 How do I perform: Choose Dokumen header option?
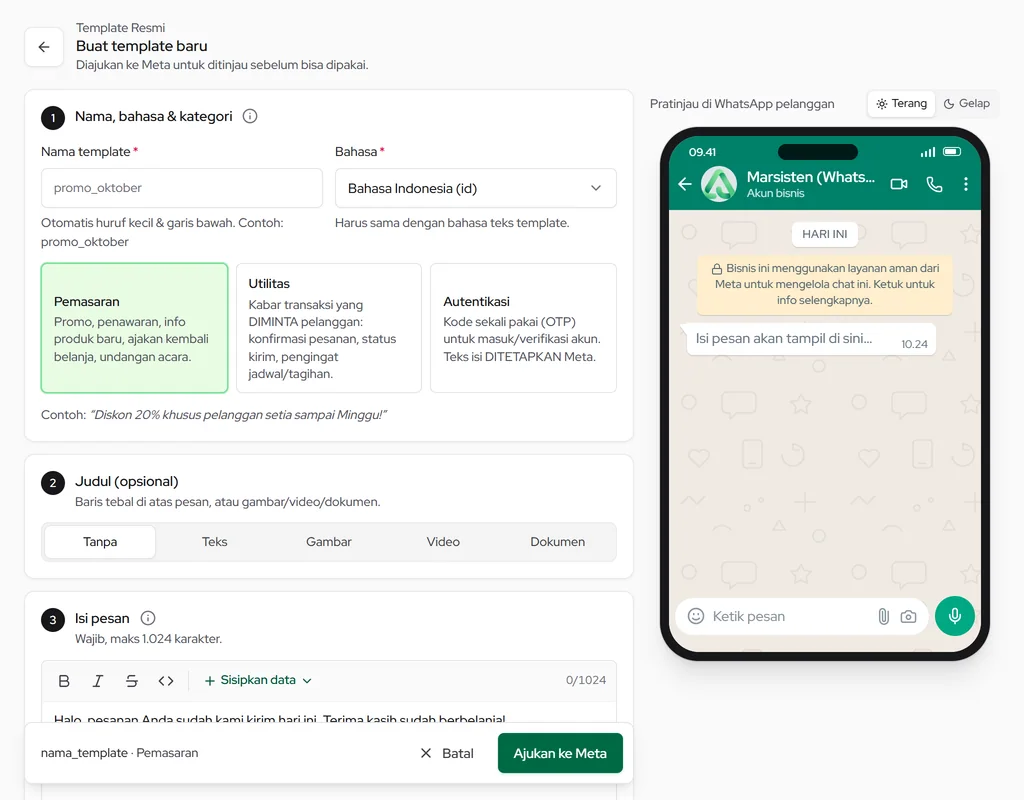tap(557, 541)
